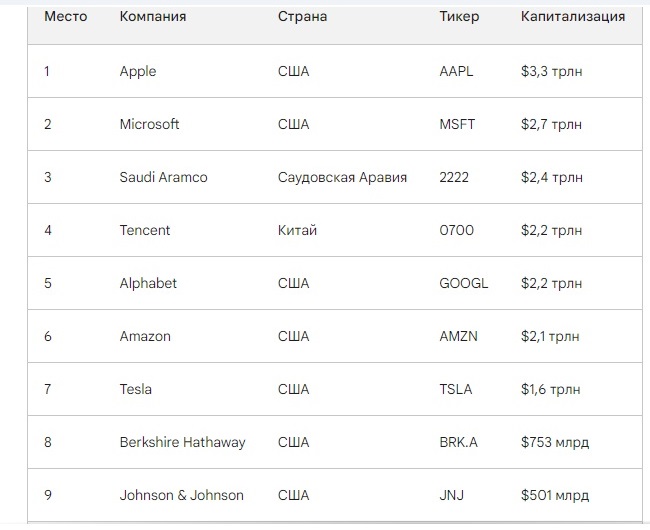The height and width of the screenshot is (530, 650).
Task: Click the Место column header
Action: [65, 17]
